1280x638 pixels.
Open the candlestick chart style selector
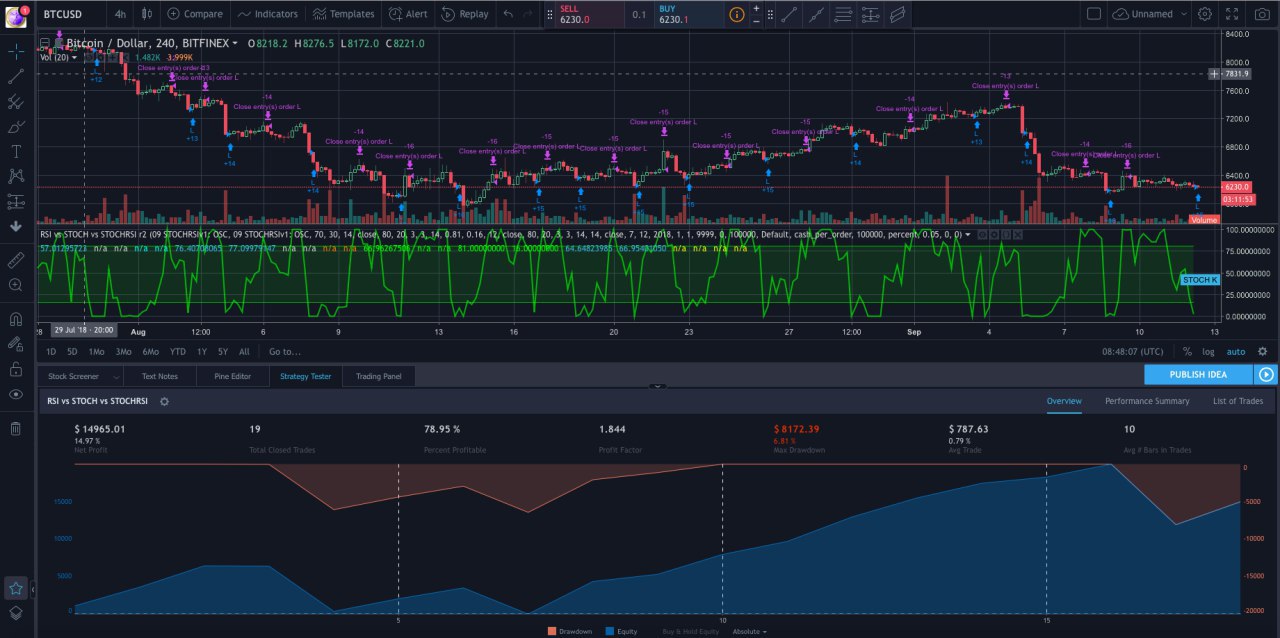pyautogui.click(x=147, y=14)
